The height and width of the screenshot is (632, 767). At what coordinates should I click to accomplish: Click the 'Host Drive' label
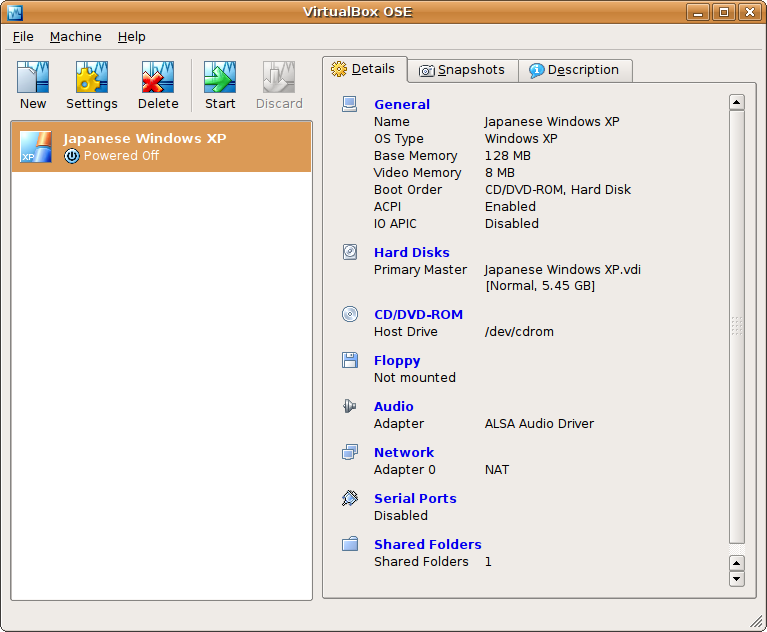point(406,332)
